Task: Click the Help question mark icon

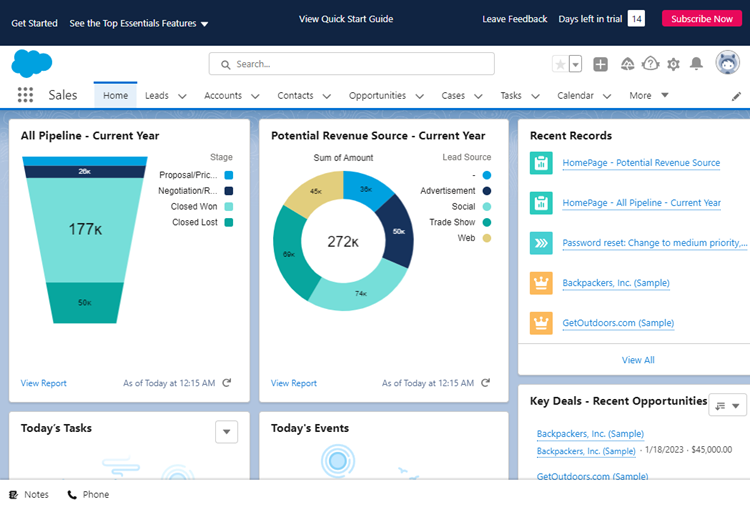Action: click(650, 64)
